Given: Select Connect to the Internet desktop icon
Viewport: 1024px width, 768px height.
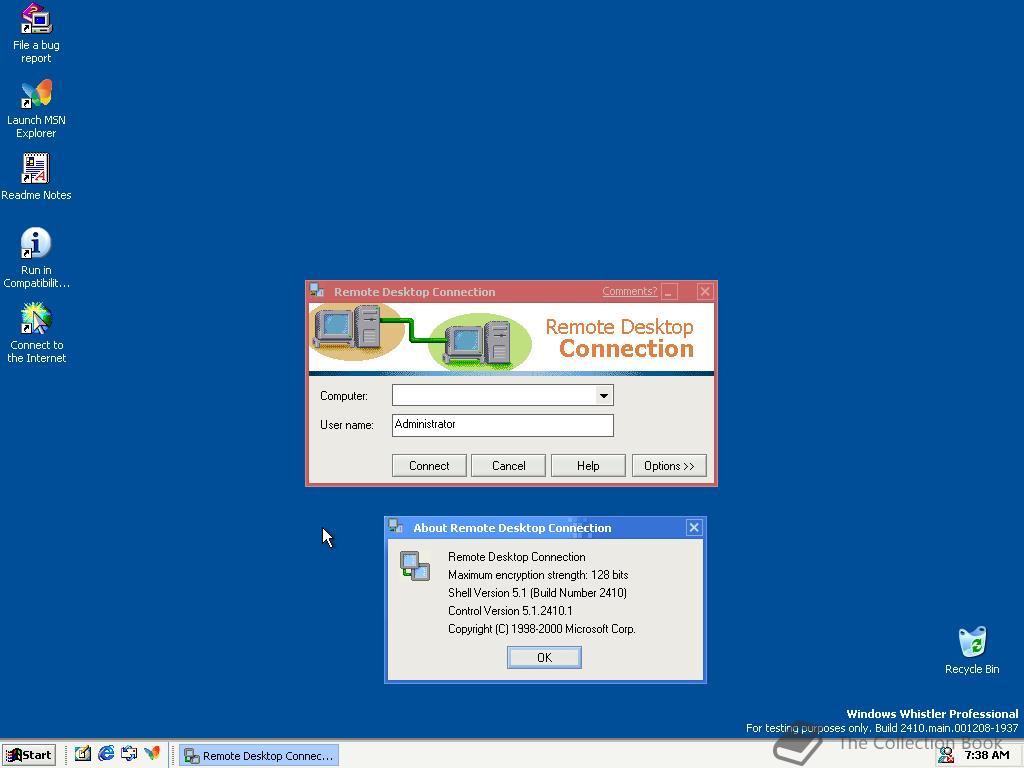Looking at the screenshot, I should pos(36,333).
